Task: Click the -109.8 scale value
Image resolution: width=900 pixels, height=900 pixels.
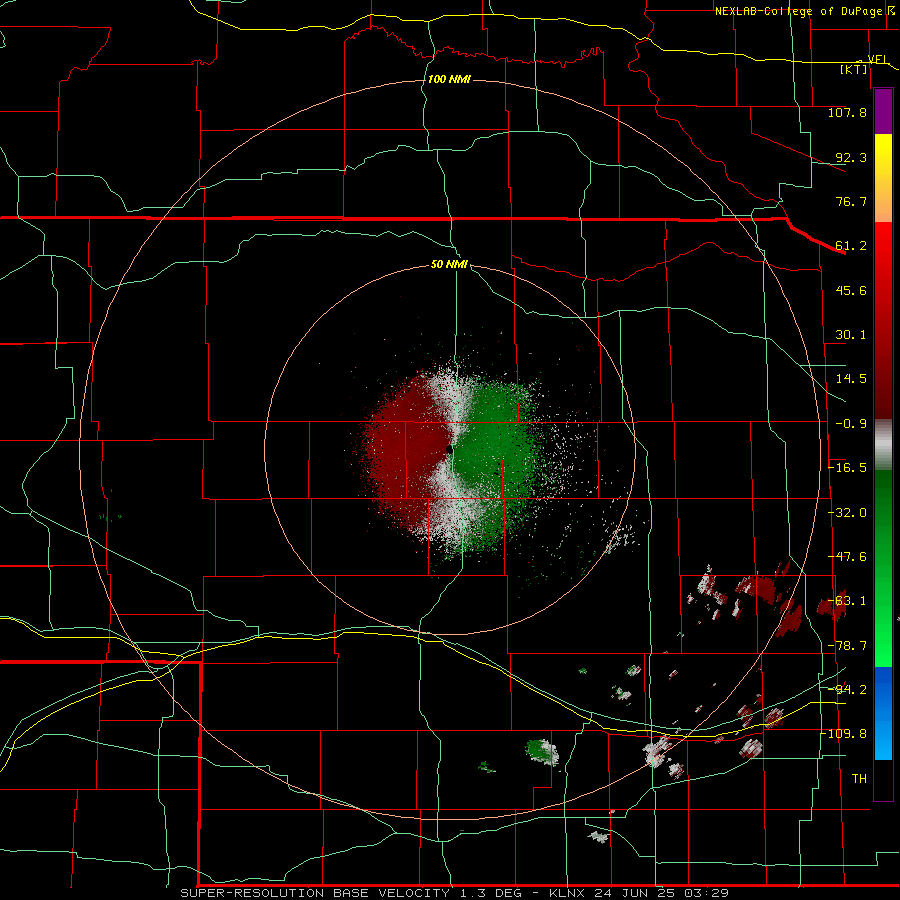Action: coord(844,734)
